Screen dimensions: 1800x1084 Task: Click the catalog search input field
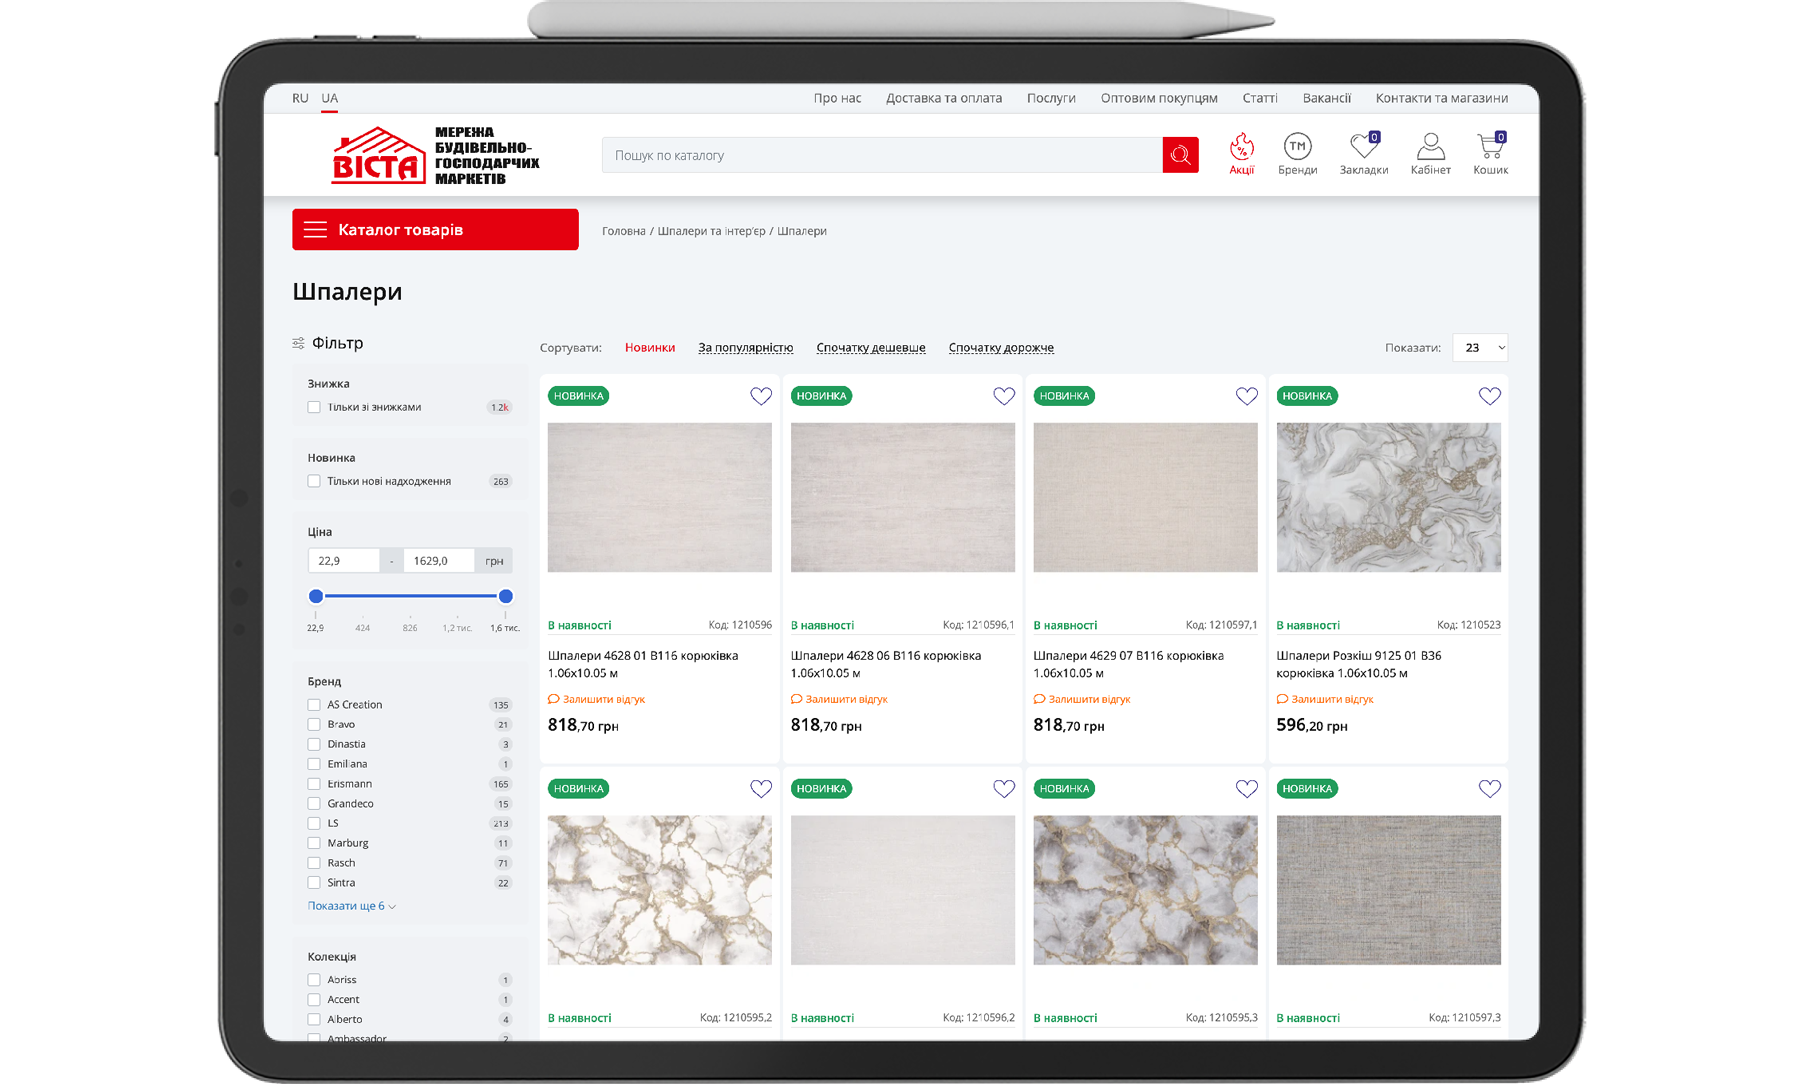882,155
